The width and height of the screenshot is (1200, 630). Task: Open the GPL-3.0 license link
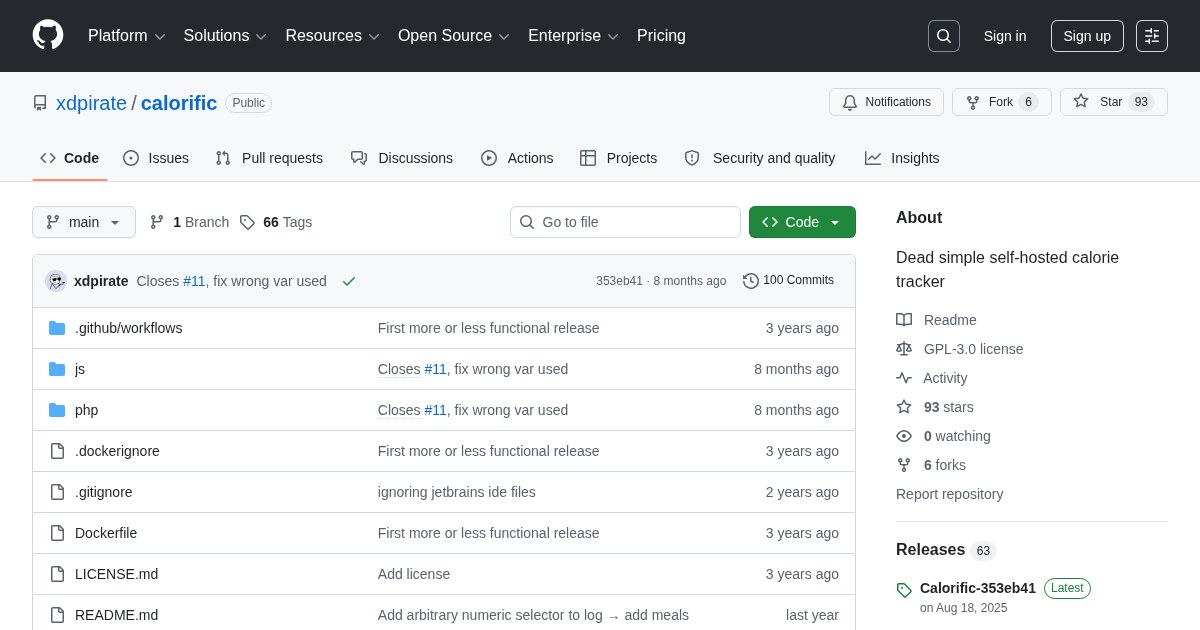(973, 349)
